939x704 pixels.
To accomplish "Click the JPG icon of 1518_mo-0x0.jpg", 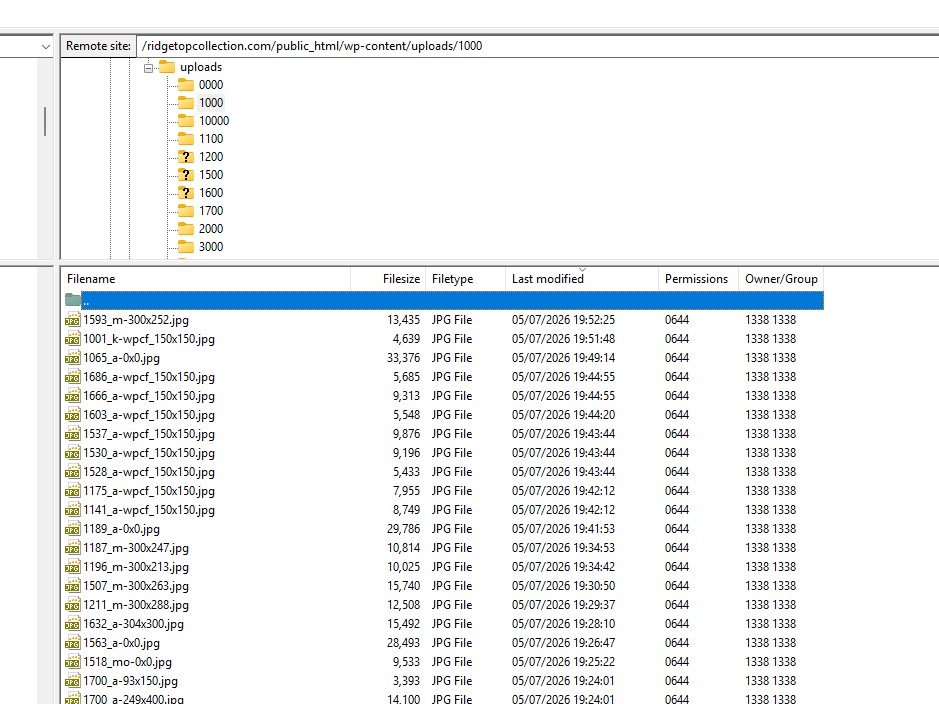I will click(x=72, y=662).
